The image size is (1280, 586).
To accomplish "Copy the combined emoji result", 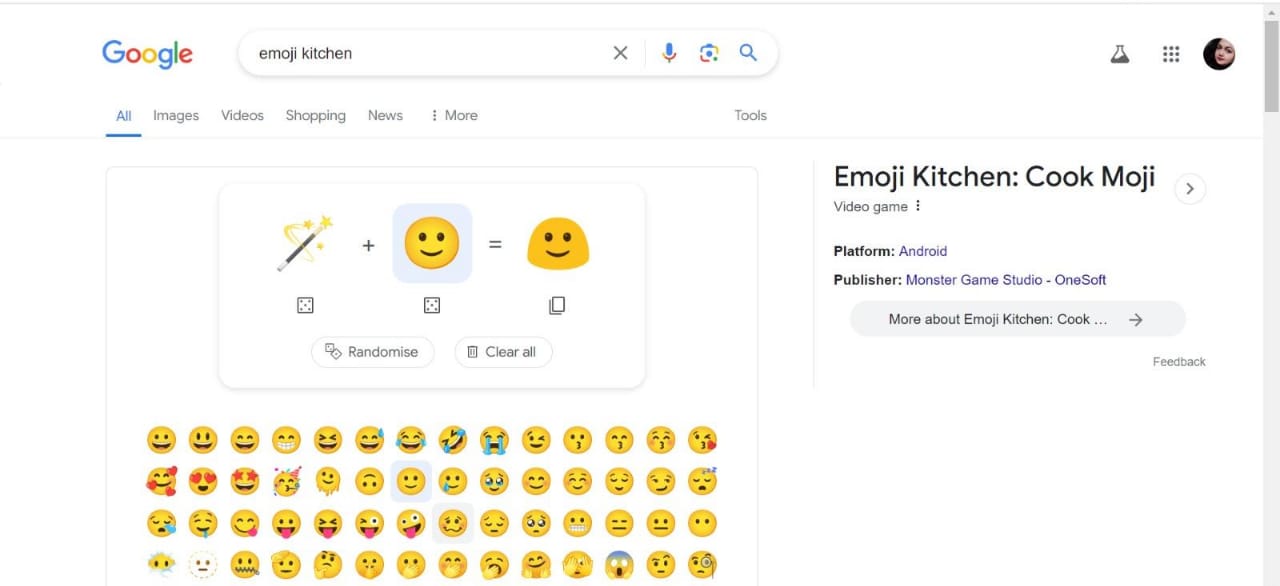I will pyautogui.click(x=557, y=305).
